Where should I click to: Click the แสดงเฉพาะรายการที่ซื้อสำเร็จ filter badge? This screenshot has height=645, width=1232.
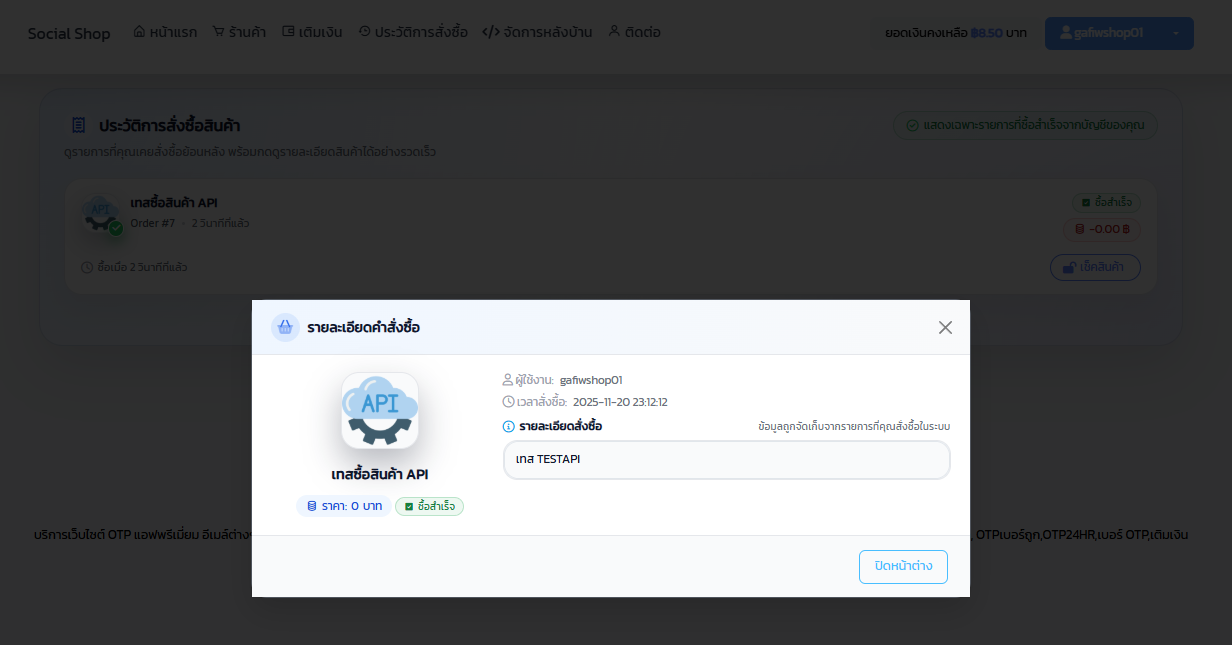click(1025, 125)
